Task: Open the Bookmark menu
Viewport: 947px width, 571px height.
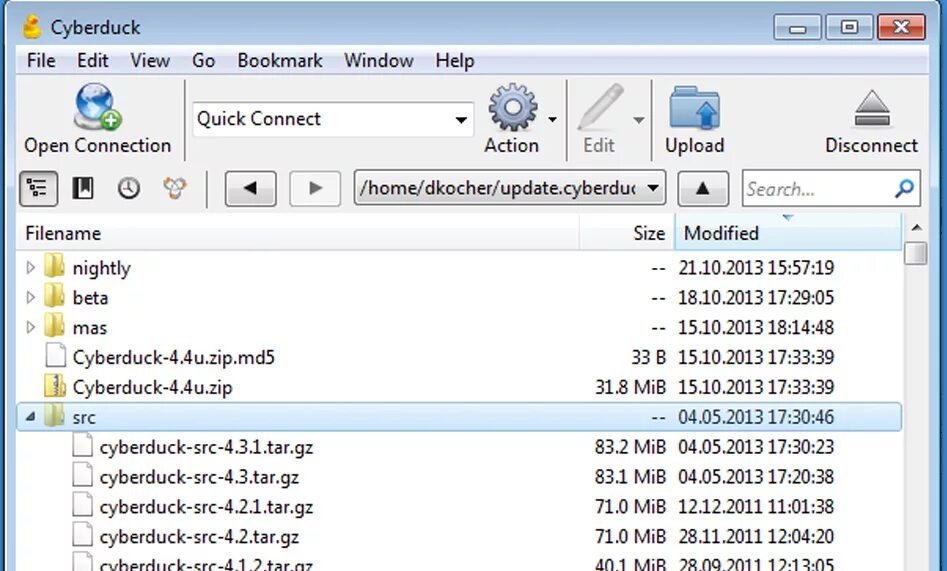Action: 280,60
